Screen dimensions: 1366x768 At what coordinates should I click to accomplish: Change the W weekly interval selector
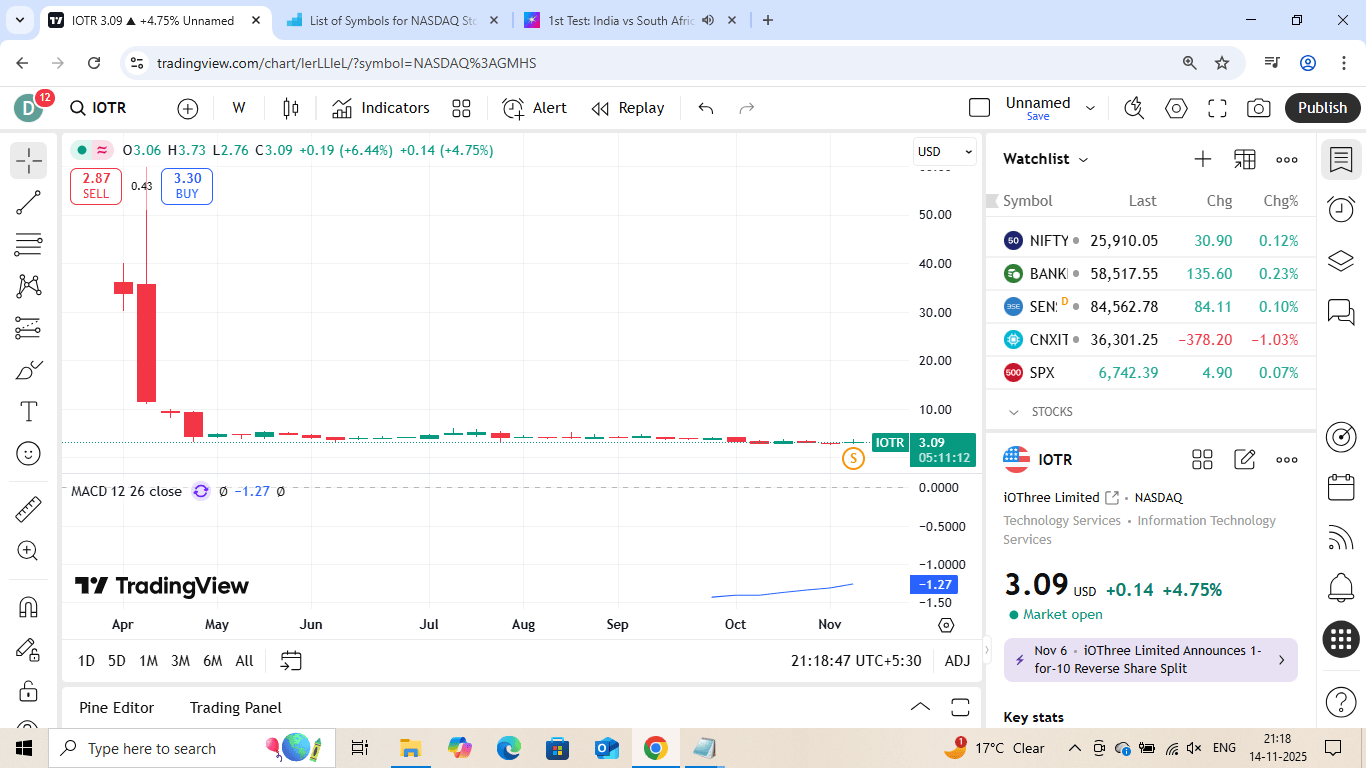[239, 108]
